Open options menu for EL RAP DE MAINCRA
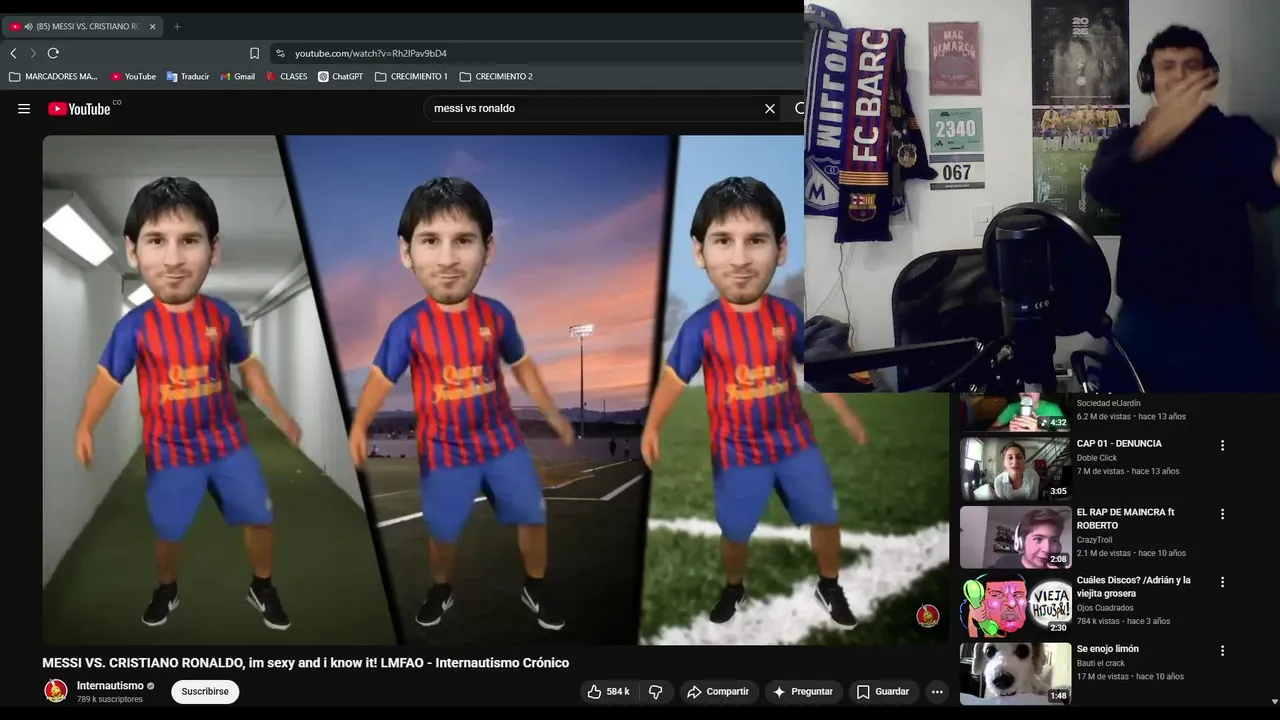This screenshot has height=720, width=1280. (x=1222, y=514)
